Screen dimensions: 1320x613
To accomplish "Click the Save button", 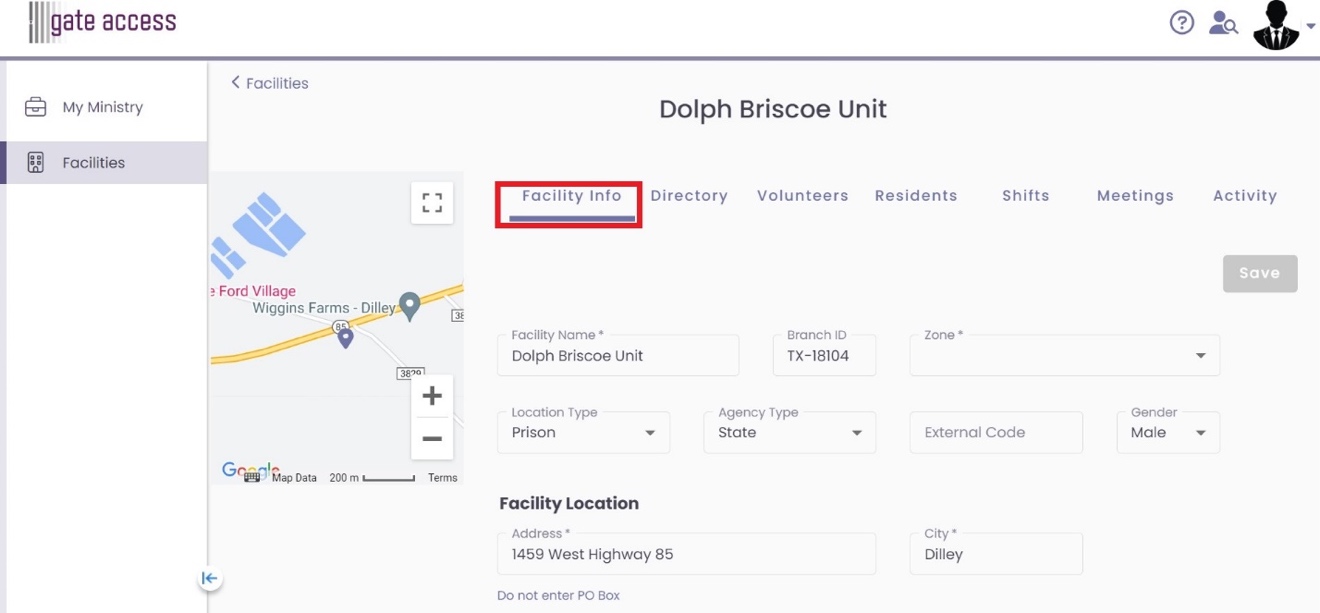I will 1260,273.
